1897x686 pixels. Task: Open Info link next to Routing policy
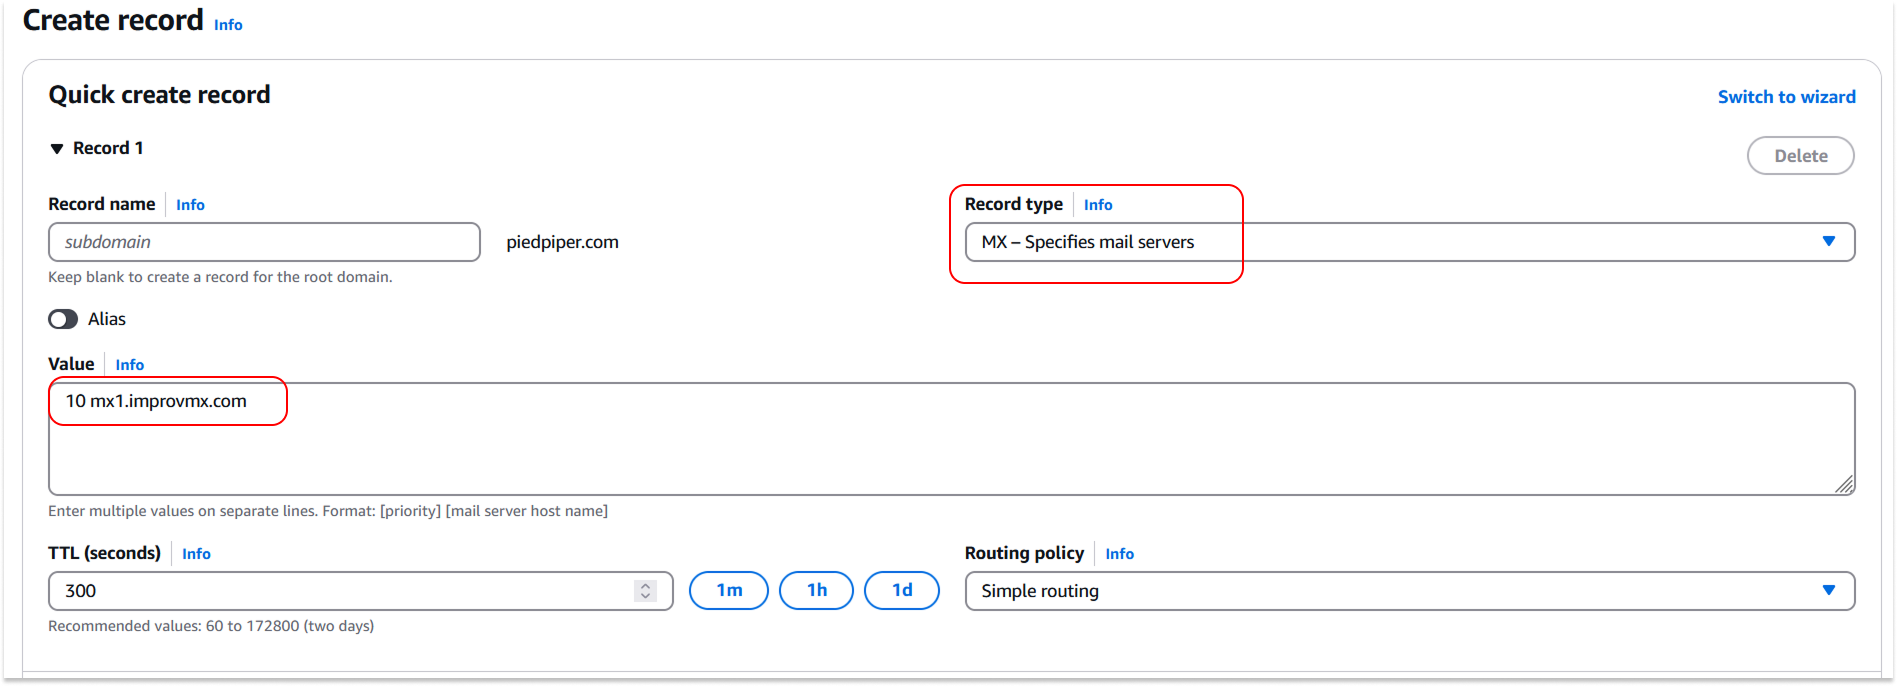click(x=1119, y=554)
